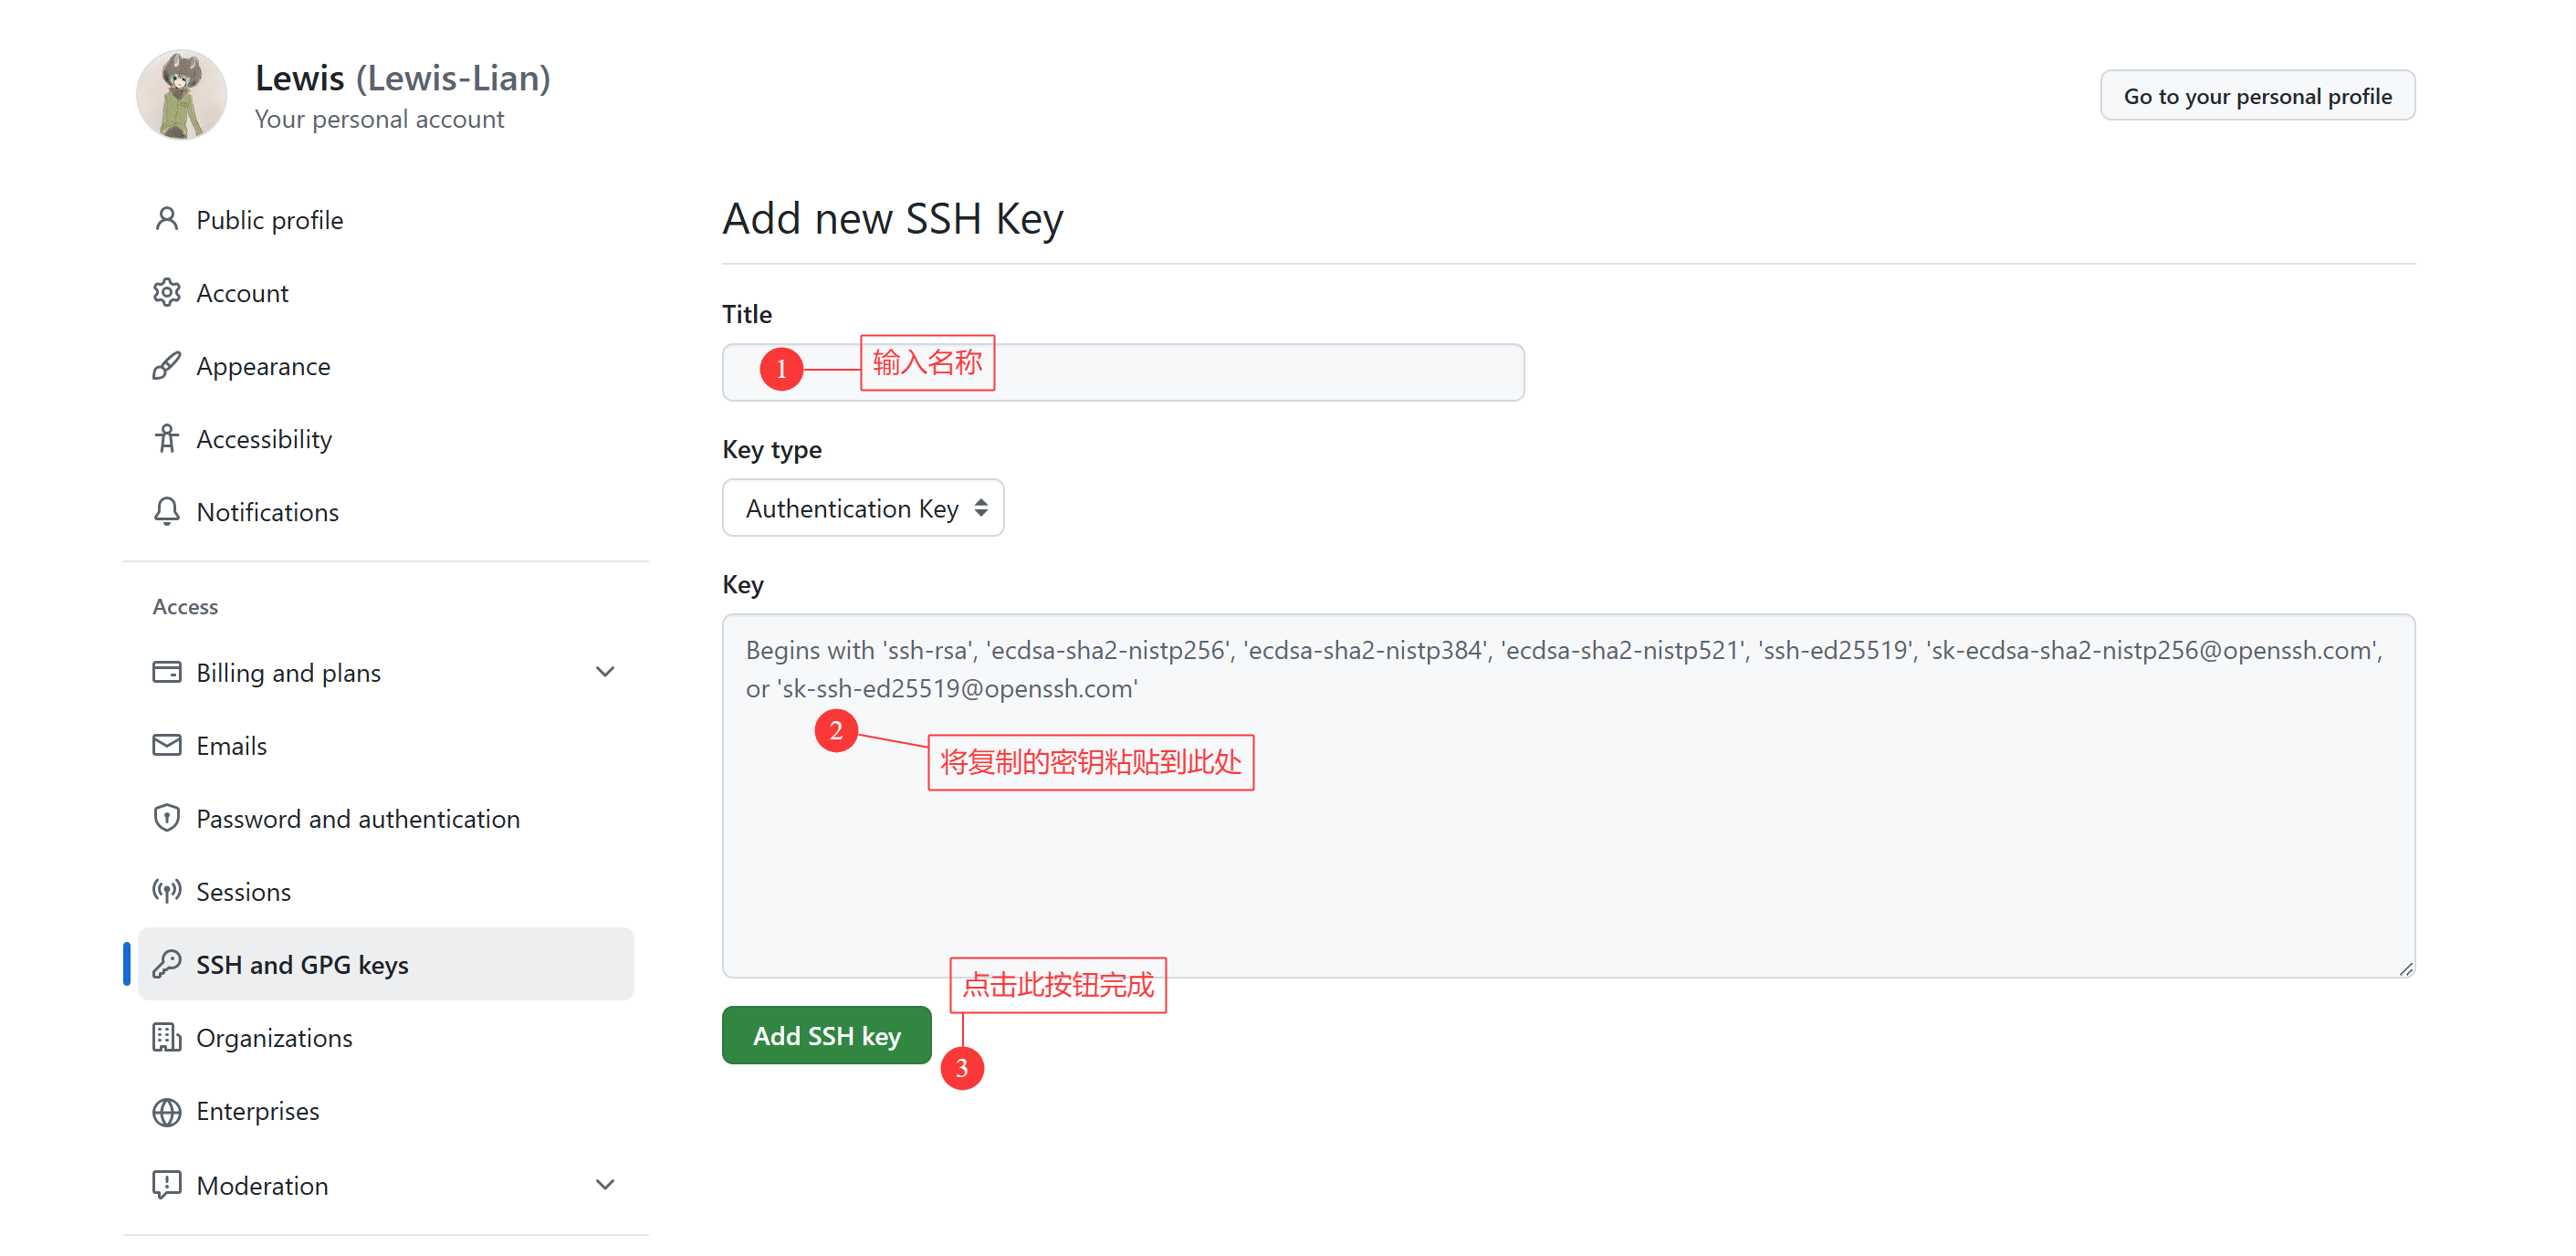This screenshot has height=1256, width=2576.
Task: Click the Emails envelope icon
Action: (166, 745)
